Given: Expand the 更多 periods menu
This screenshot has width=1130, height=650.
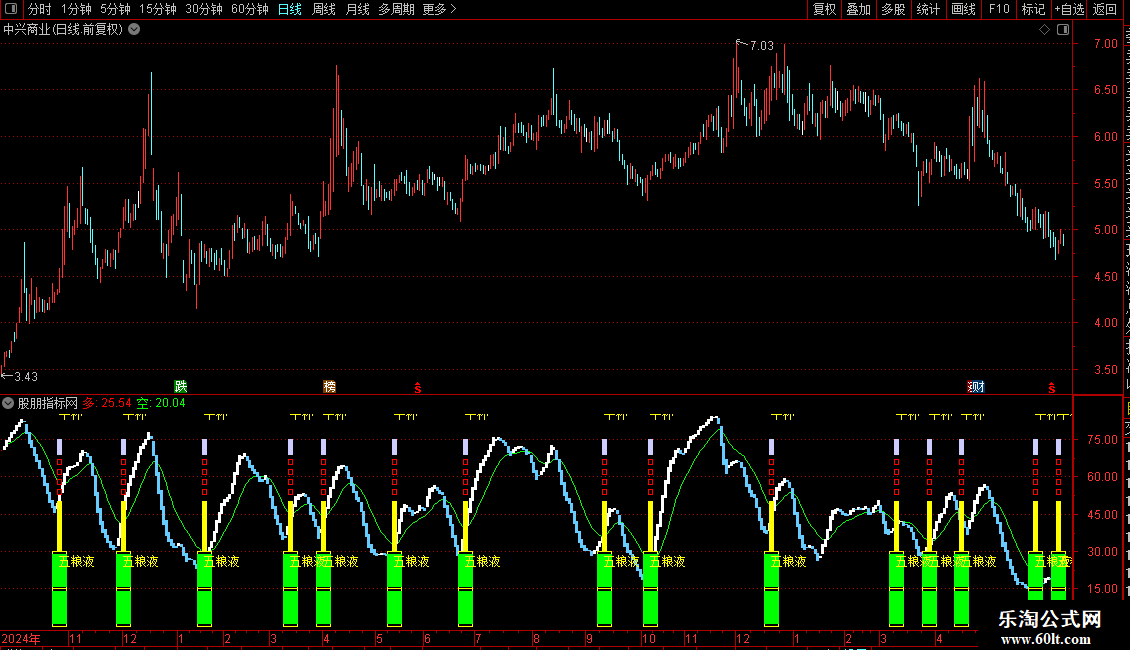Looking at the screenshot, I should coord(439,9).
